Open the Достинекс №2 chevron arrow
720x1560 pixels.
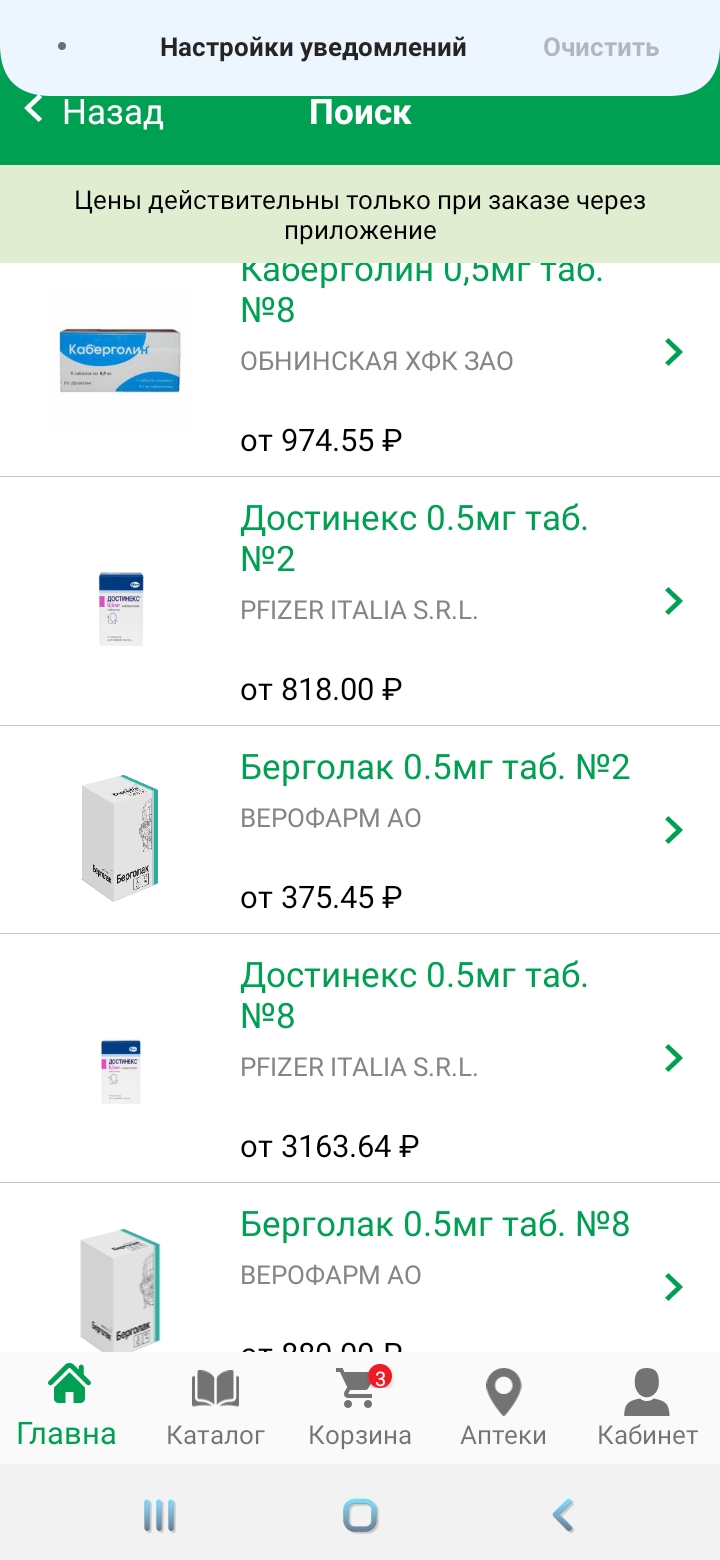tap(674, 600)
